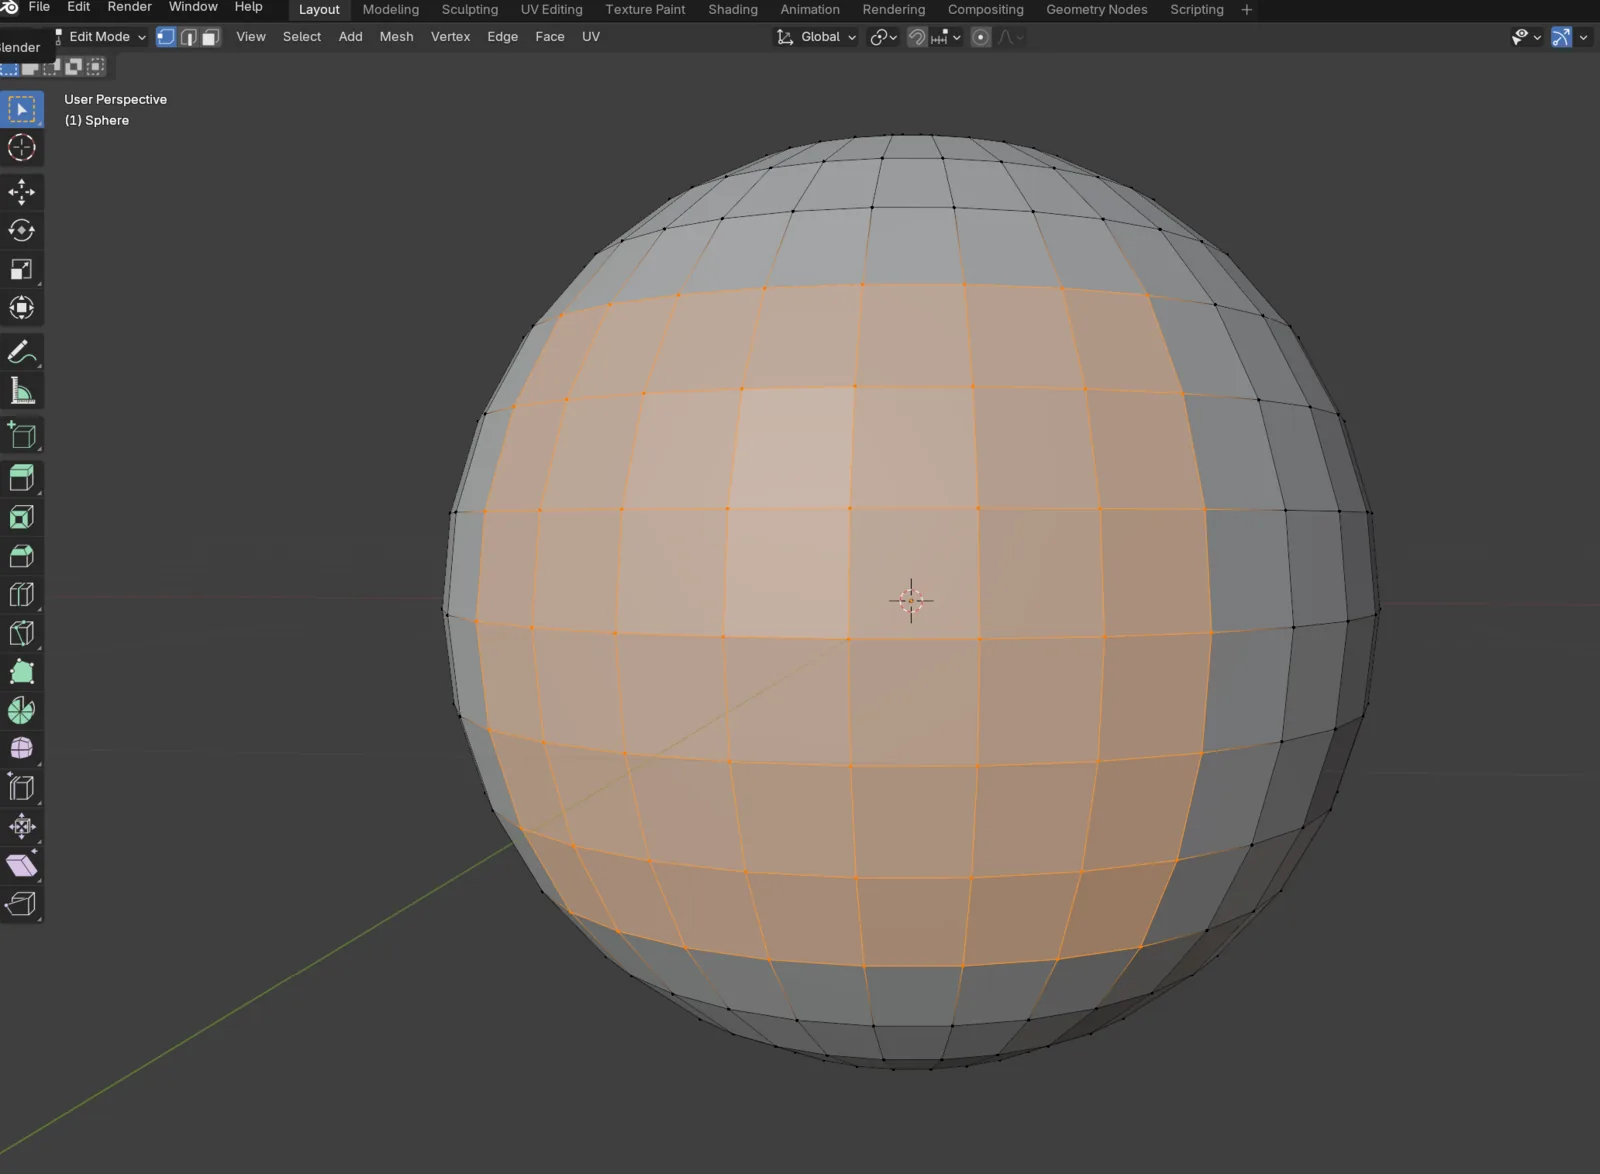Set selection mode to Intersect

pyautogui.click(x=95, y=67)
